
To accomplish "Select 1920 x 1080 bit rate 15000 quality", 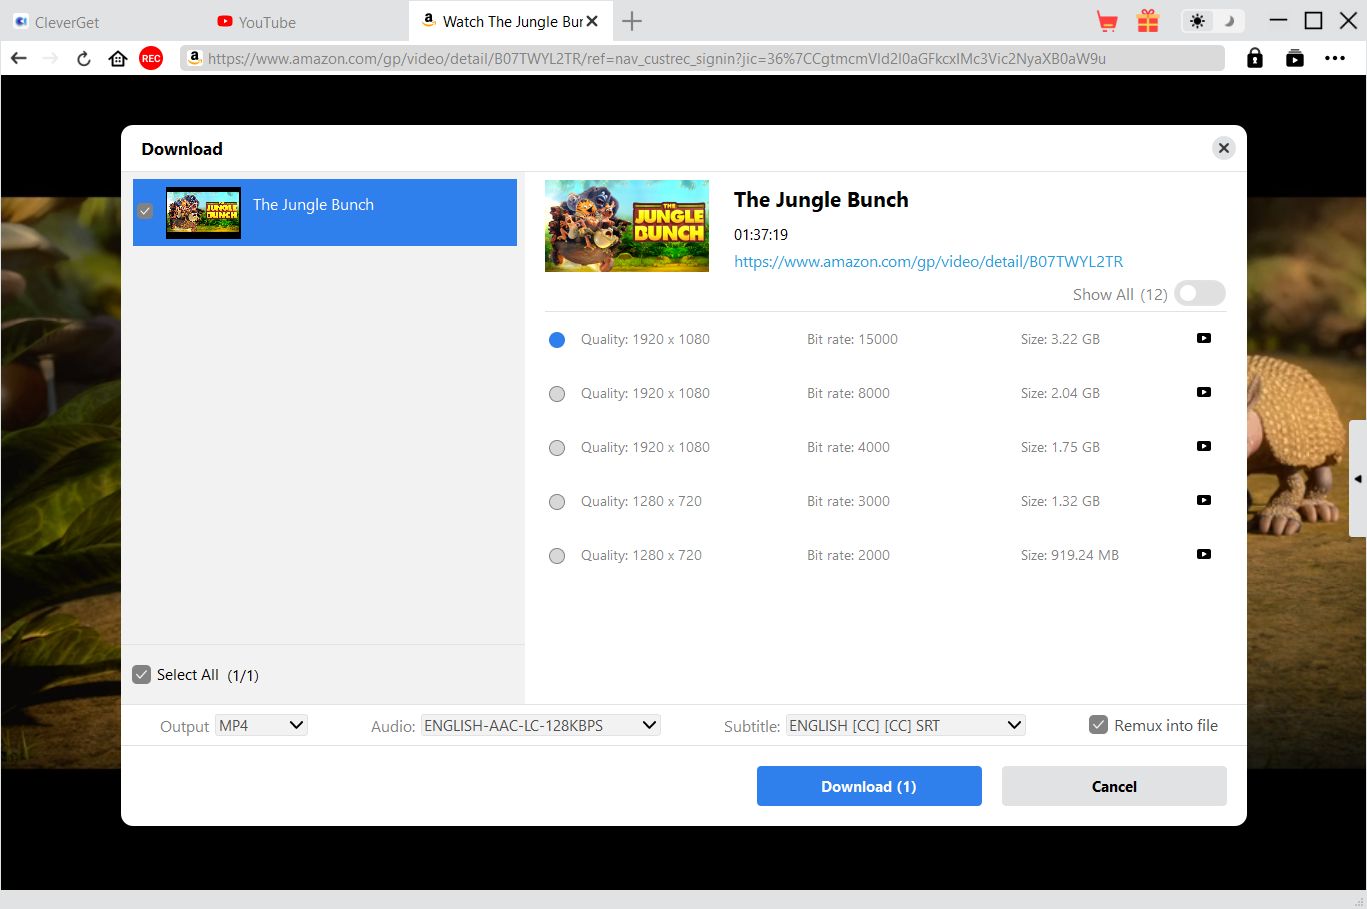I will [557, 340].
